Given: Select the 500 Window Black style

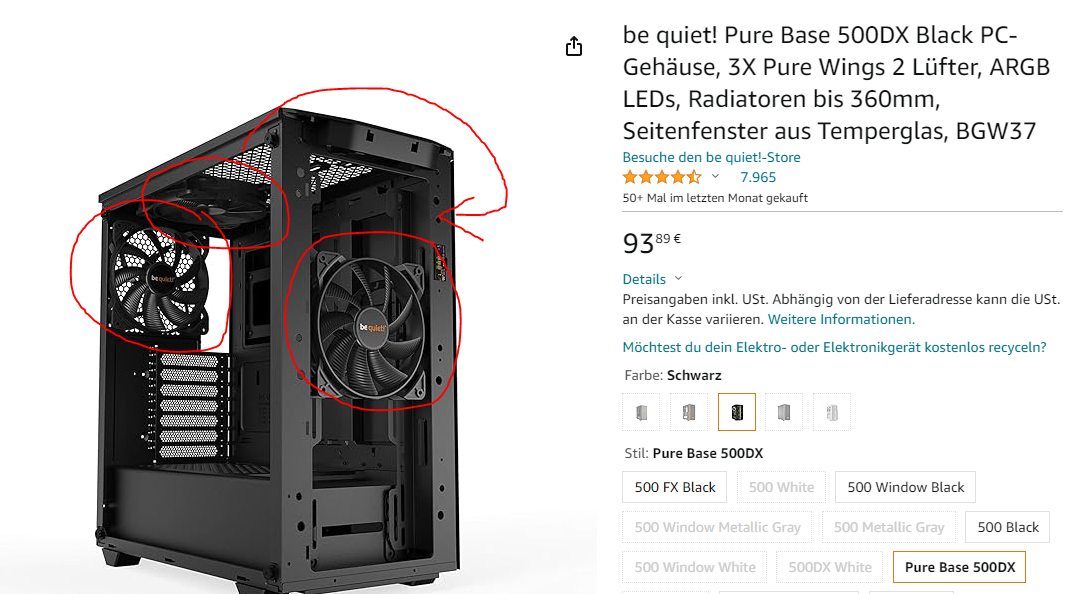Looking at the screenshot, I should point(905,487).
